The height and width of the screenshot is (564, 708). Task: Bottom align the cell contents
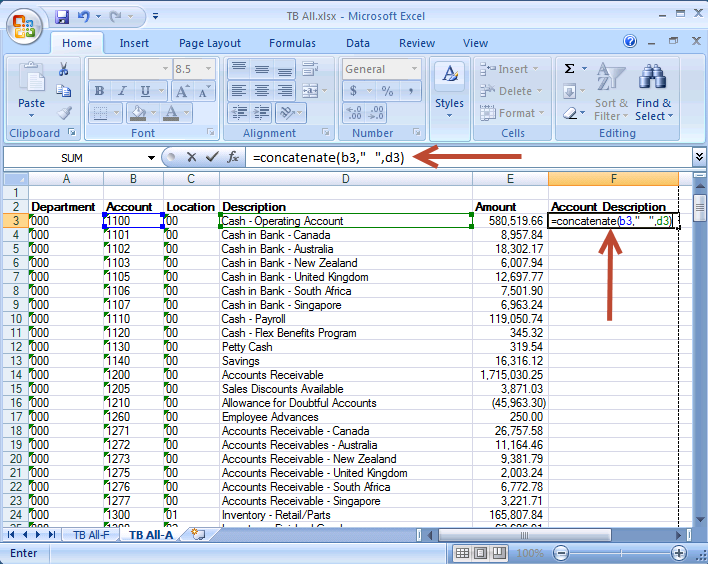point(284,68)
